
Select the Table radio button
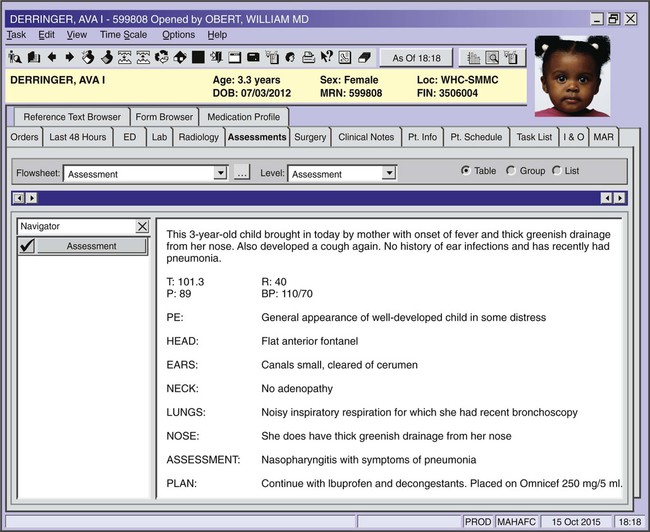click(466, 171)
